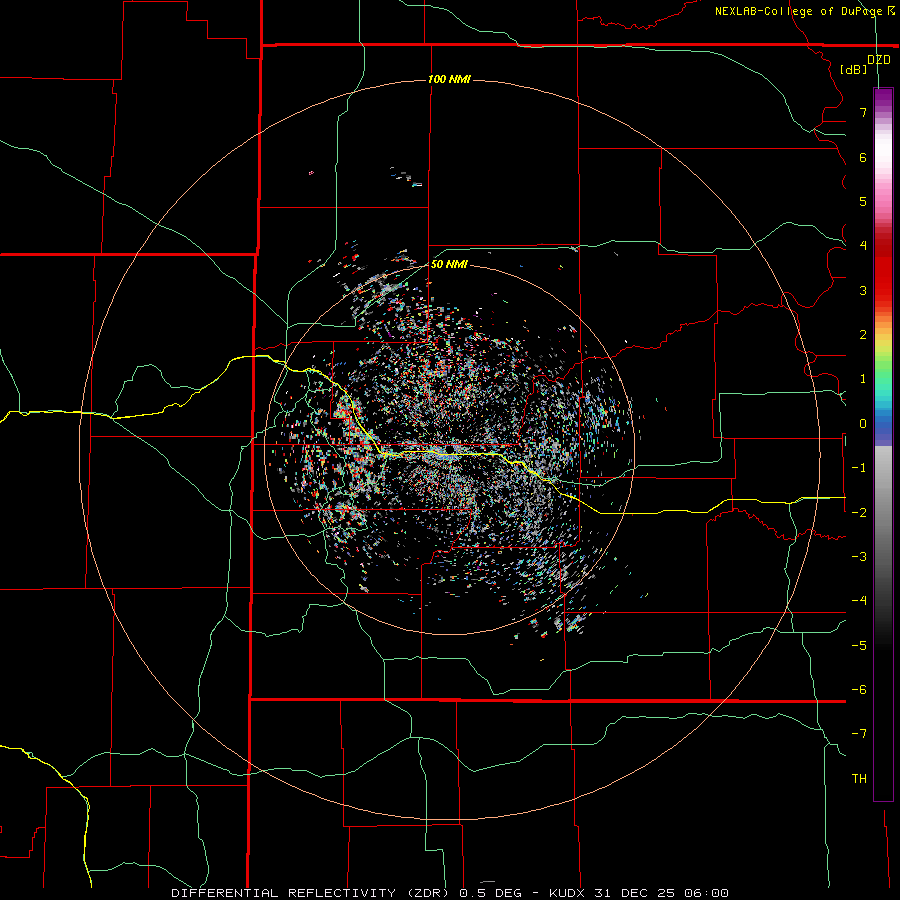Click the '4' value on the color scale

(x=863, y=245)
